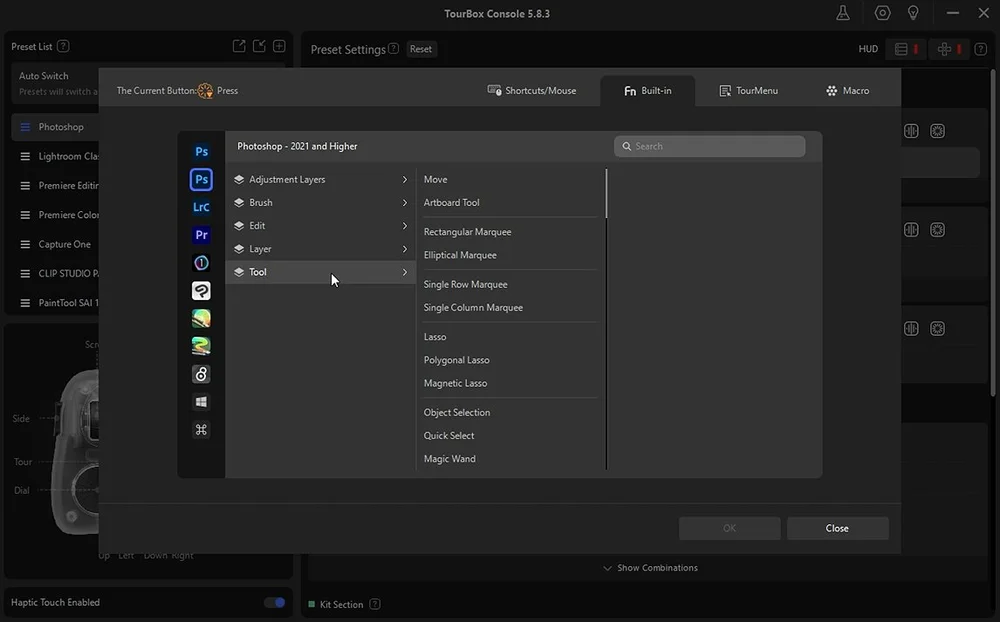
Task: Expand the Tool category chevron
Action: click(x=404, y=272)
